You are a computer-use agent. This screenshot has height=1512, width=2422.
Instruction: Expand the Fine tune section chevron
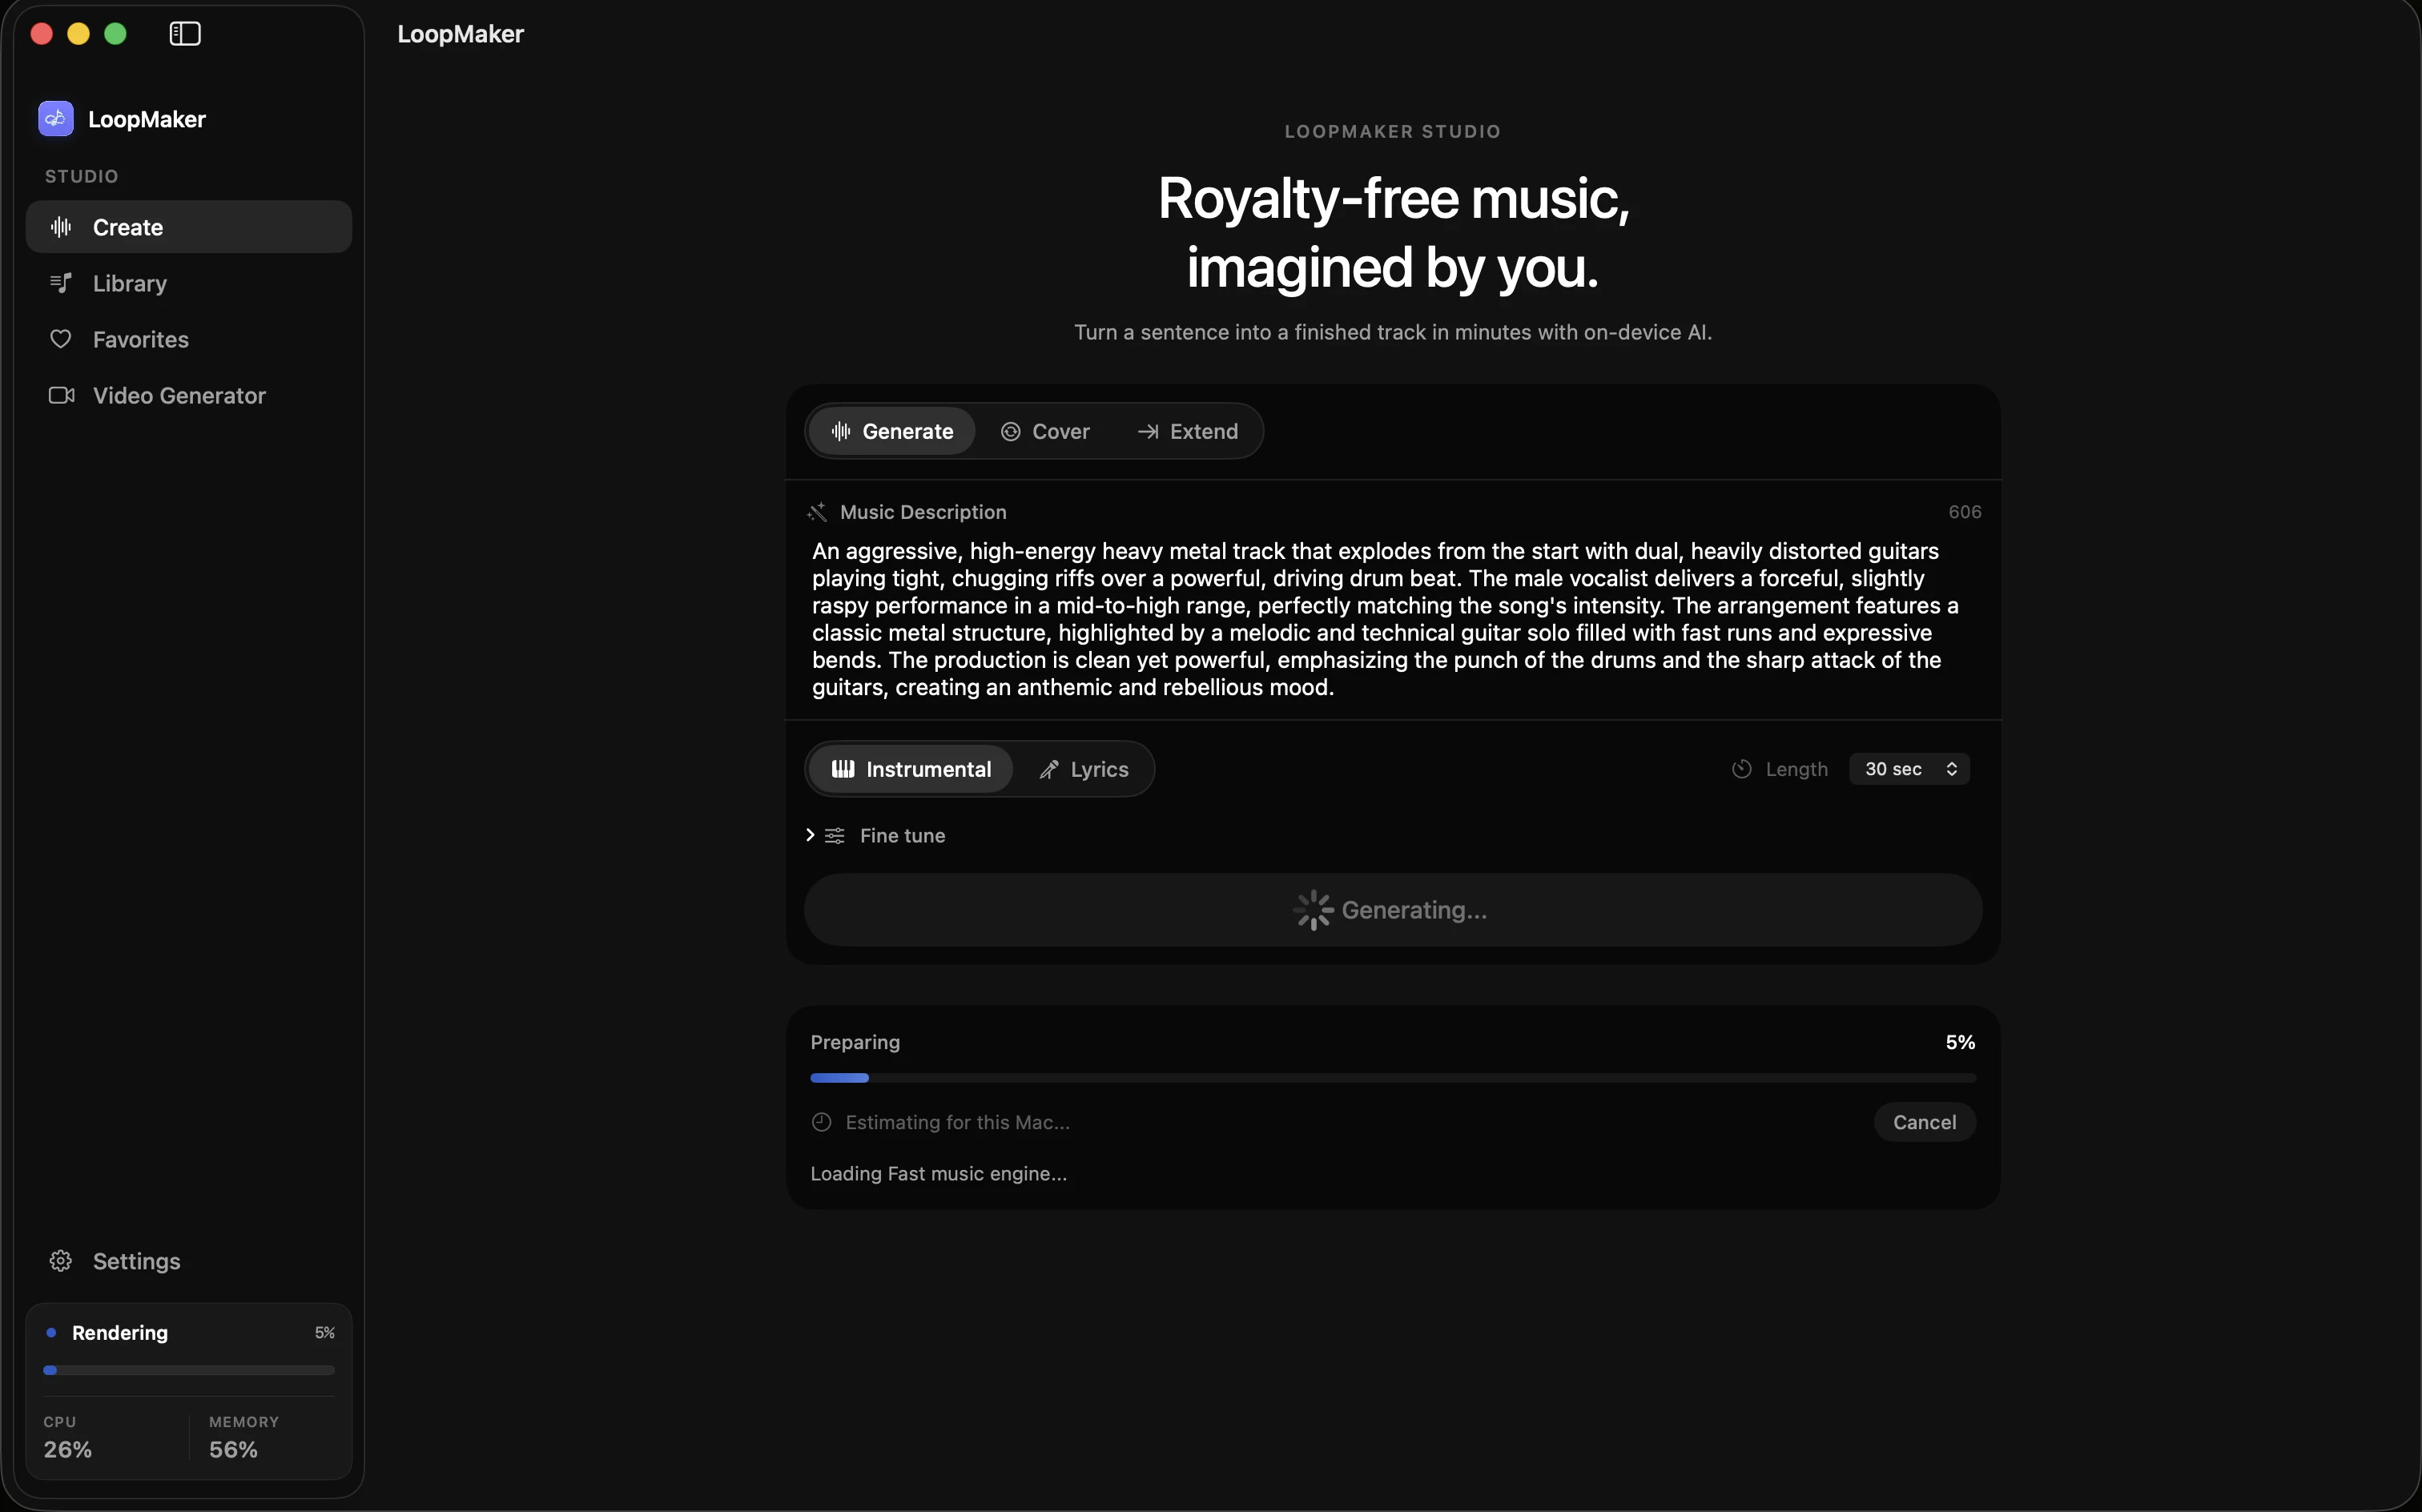(810, 835)
